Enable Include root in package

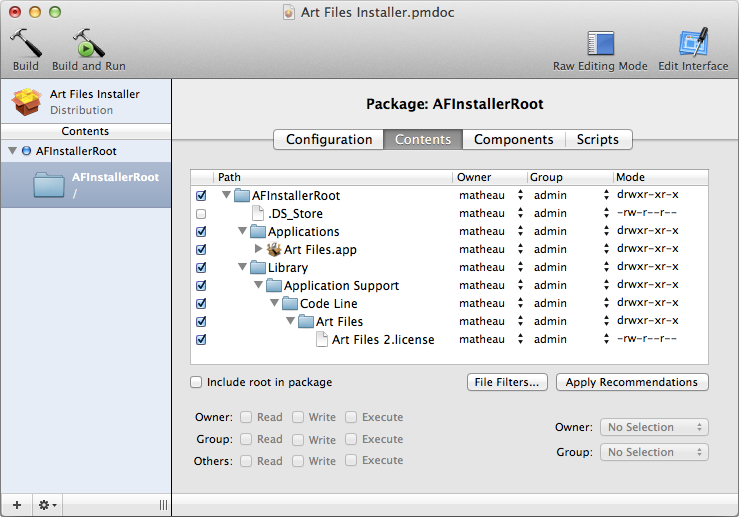coord(196,382)
